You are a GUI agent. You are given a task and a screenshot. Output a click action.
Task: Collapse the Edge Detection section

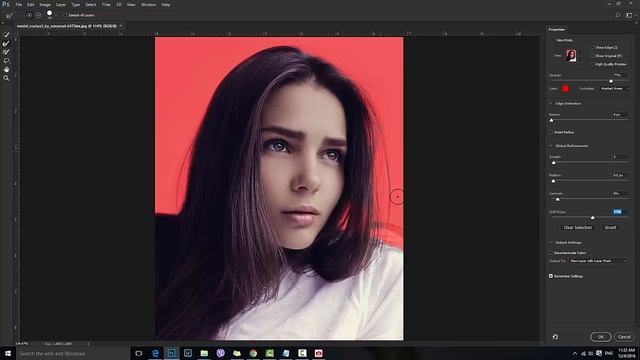point(551,104)
